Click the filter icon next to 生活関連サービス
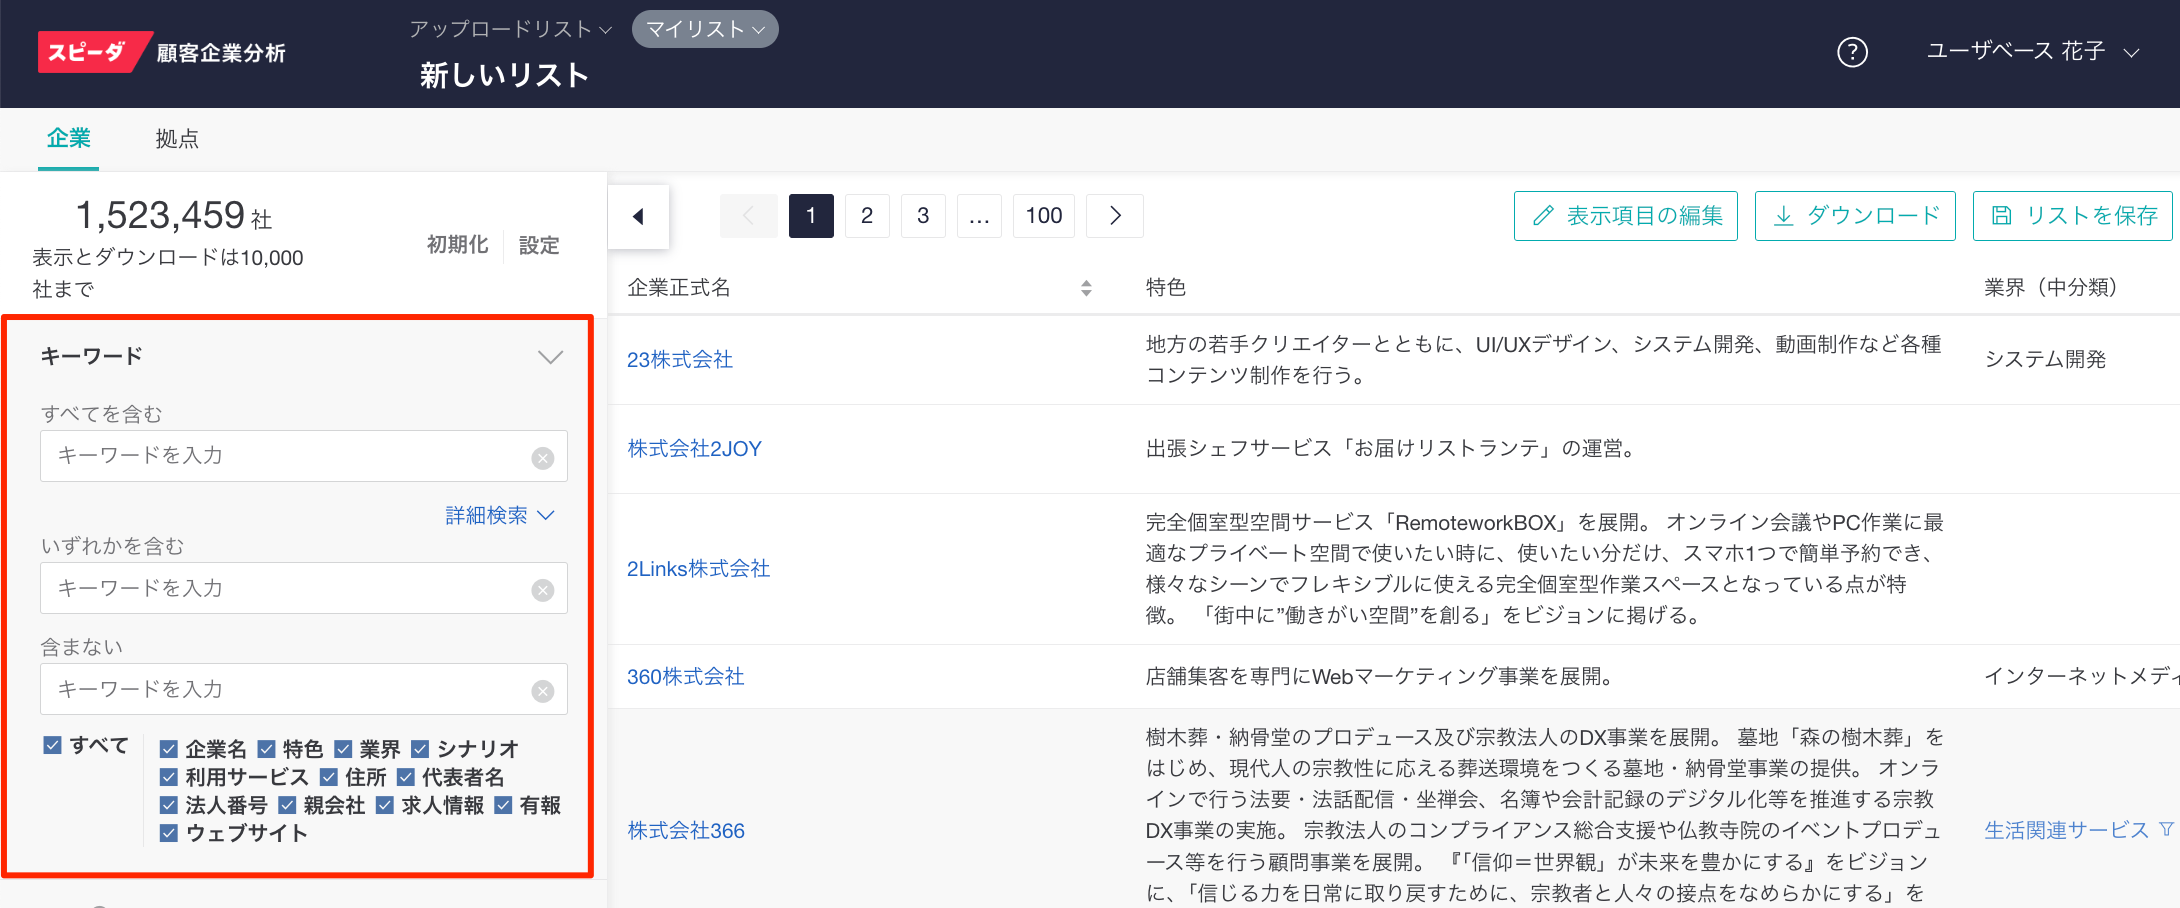 (x=2165, y=830)
